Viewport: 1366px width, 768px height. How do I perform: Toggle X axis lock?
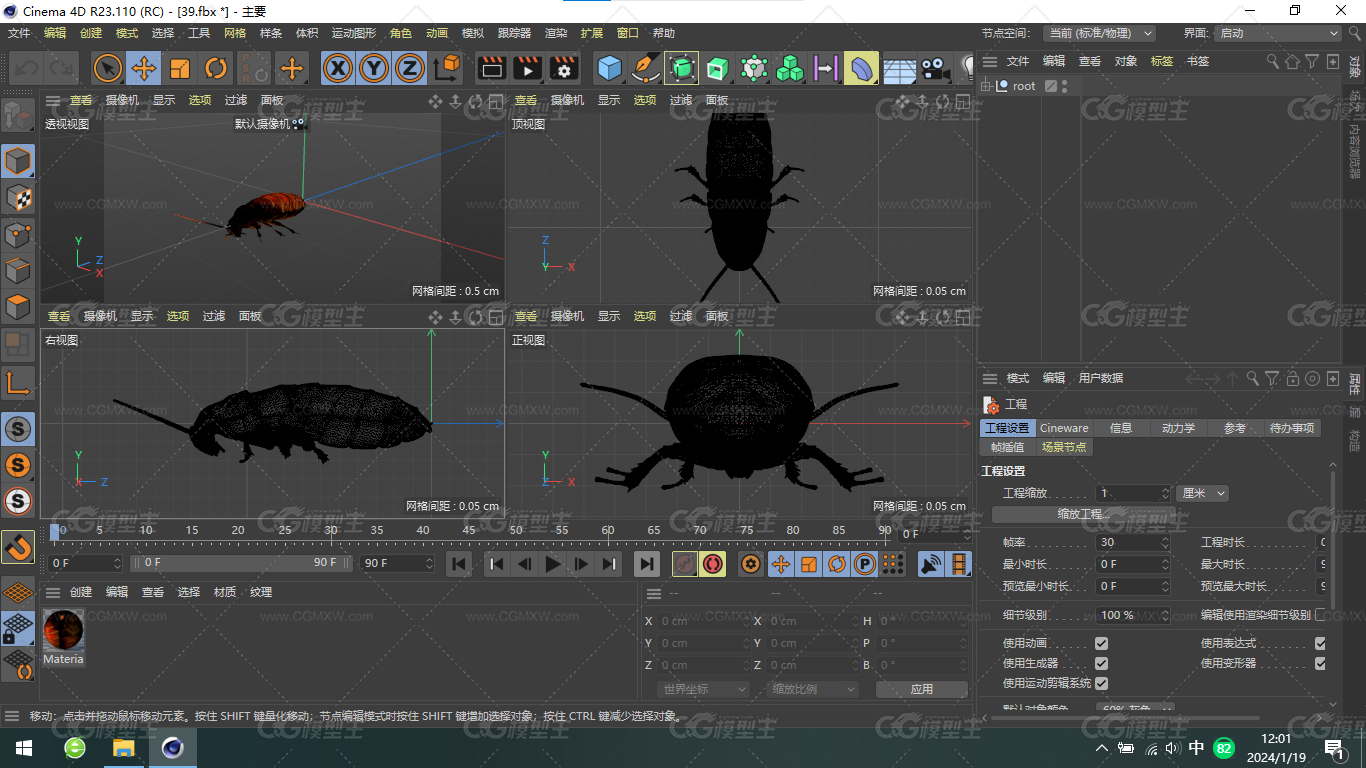(x=339, y=68)
